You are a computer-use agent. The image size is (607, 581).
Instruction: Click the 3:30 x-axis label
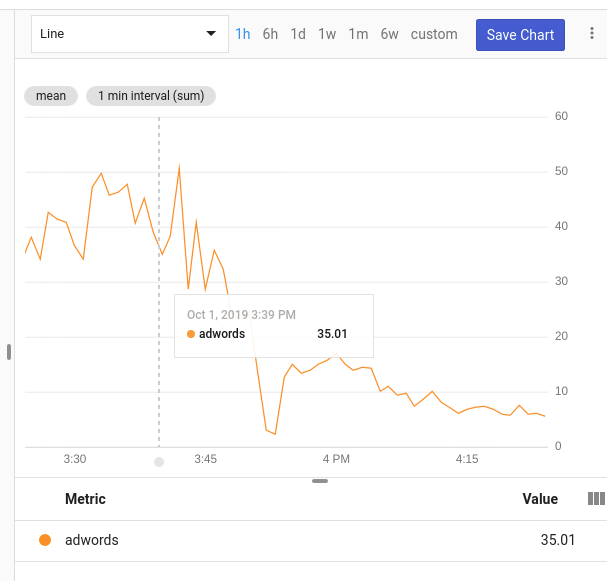click(75, 459)
